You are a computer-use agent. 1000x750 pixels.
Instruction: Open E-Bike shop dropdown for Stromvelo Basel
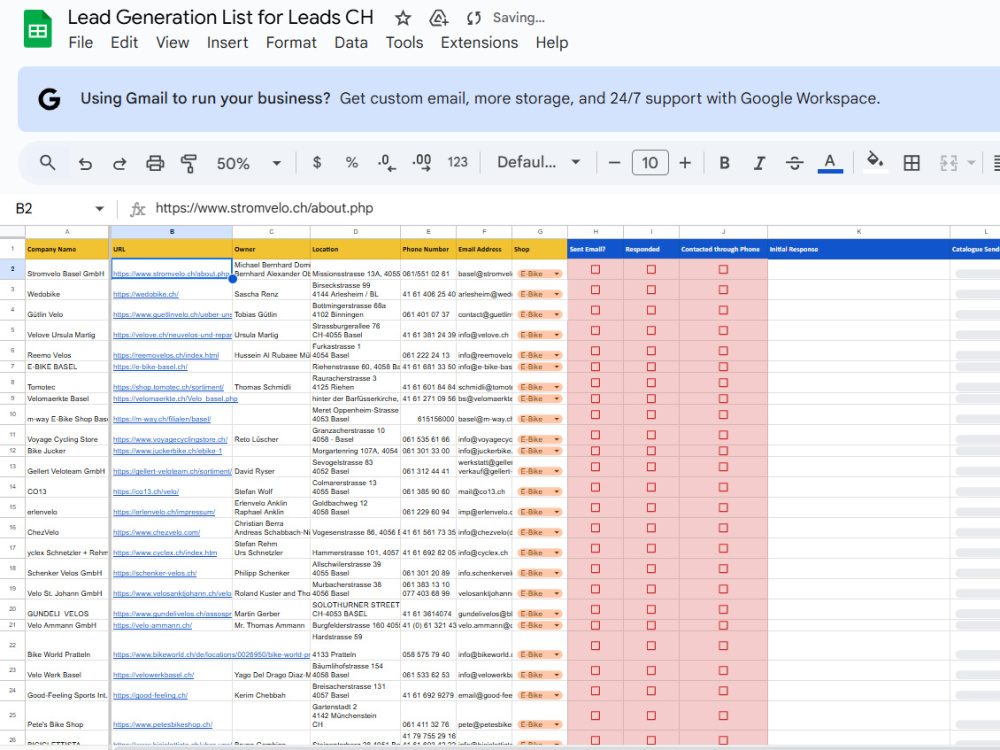[x=557, y=274]
